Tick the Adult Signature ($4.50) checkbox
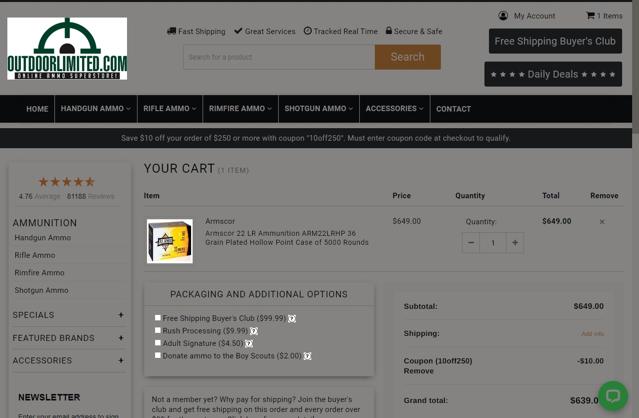The image size is (639, 418). click(x=158, y=343)
